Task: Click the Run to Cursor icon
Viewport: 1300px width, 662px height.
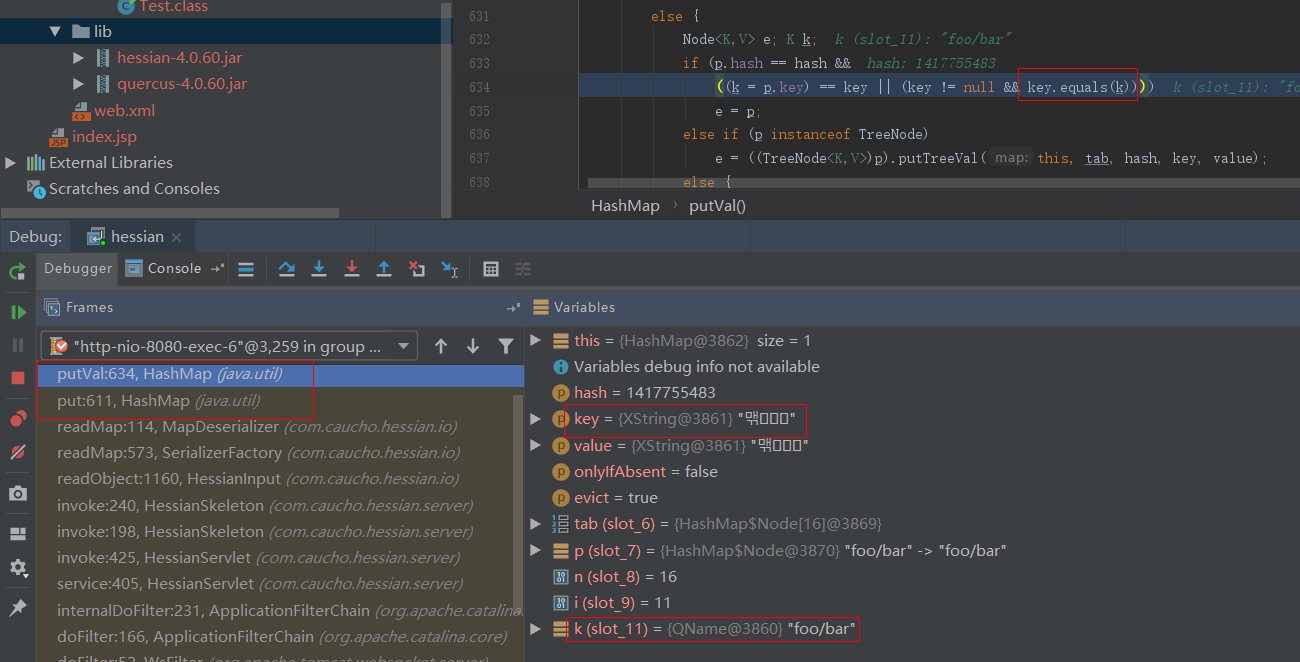Action: (x=450, y=269)
